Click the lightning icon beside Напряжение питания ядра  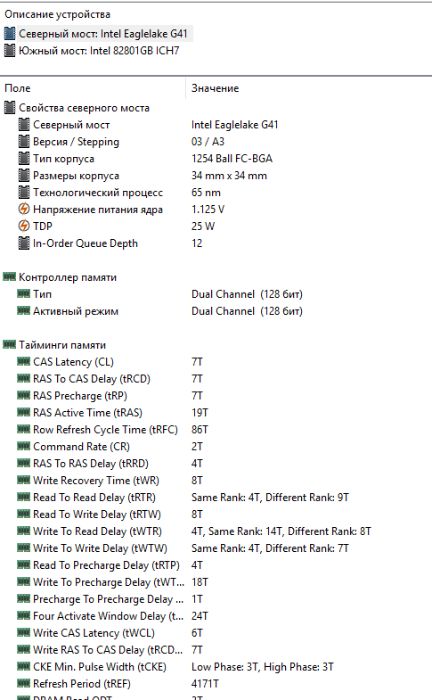(24, 209)
